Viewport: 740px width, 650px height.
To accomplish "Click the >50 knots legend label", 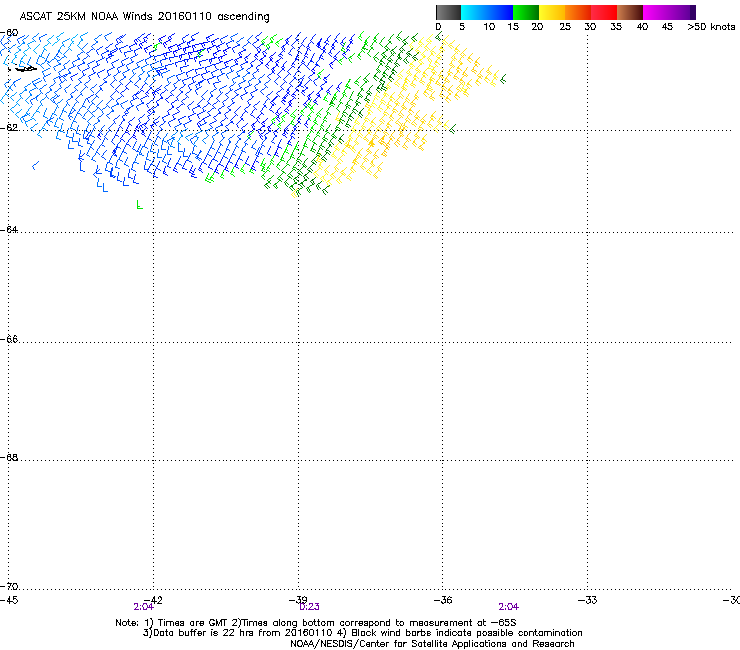I will [x=711, y=27].
